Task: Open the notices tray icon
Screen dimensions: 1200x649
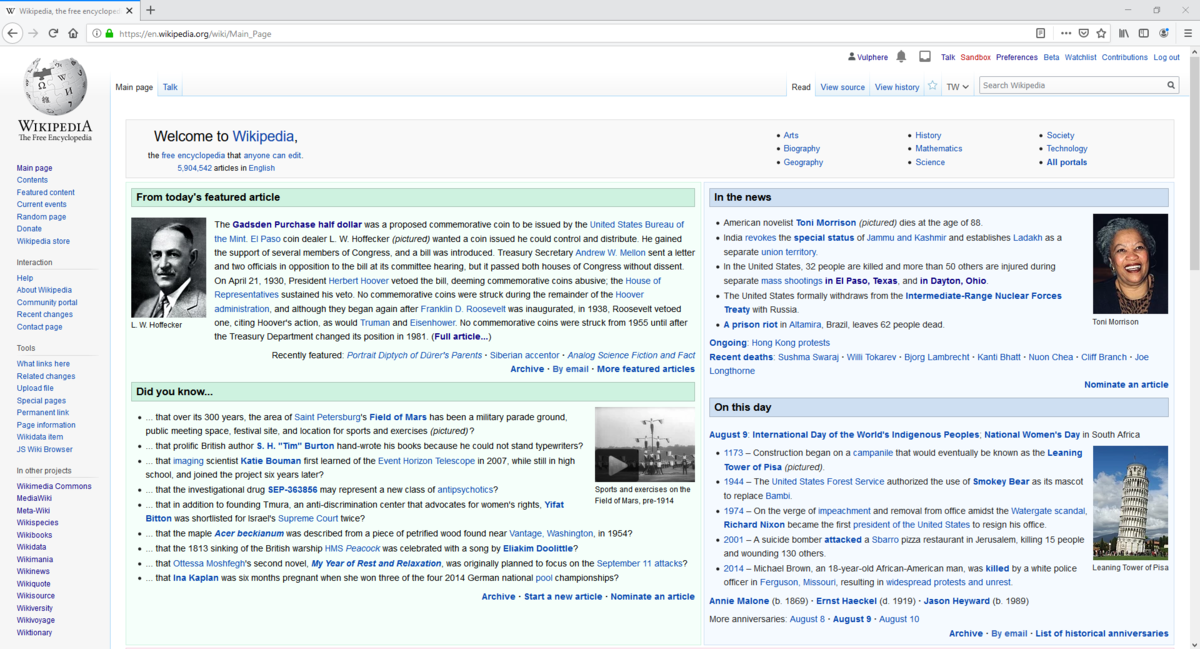Action: (x=925, y=57)
